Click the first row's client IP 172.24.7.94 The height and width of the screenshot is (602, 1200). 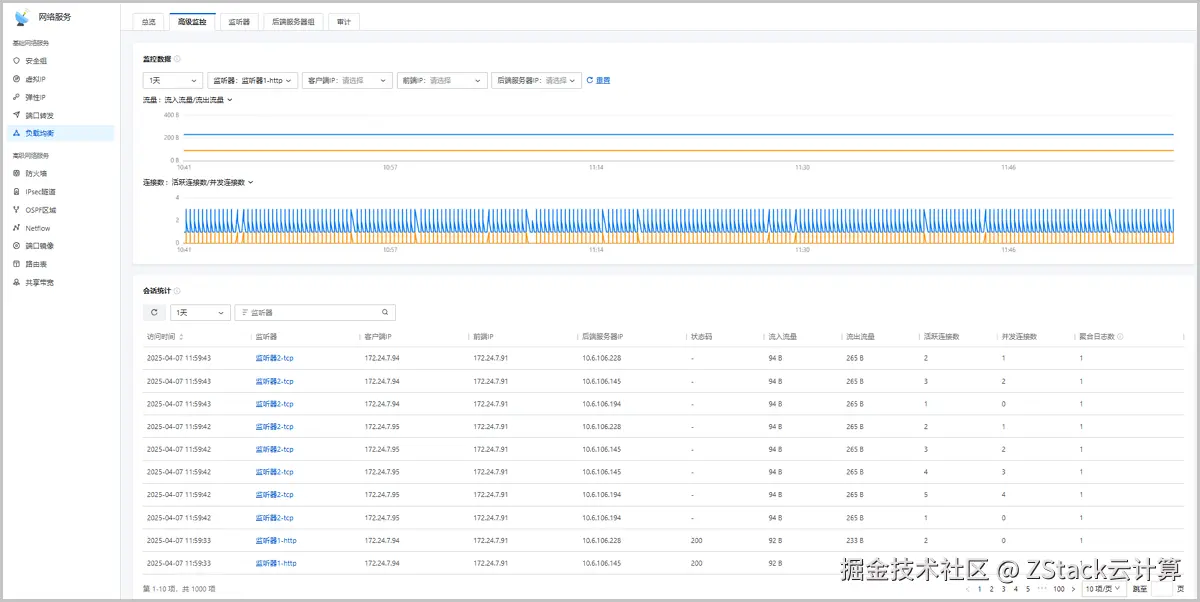[x=382, y=358]
